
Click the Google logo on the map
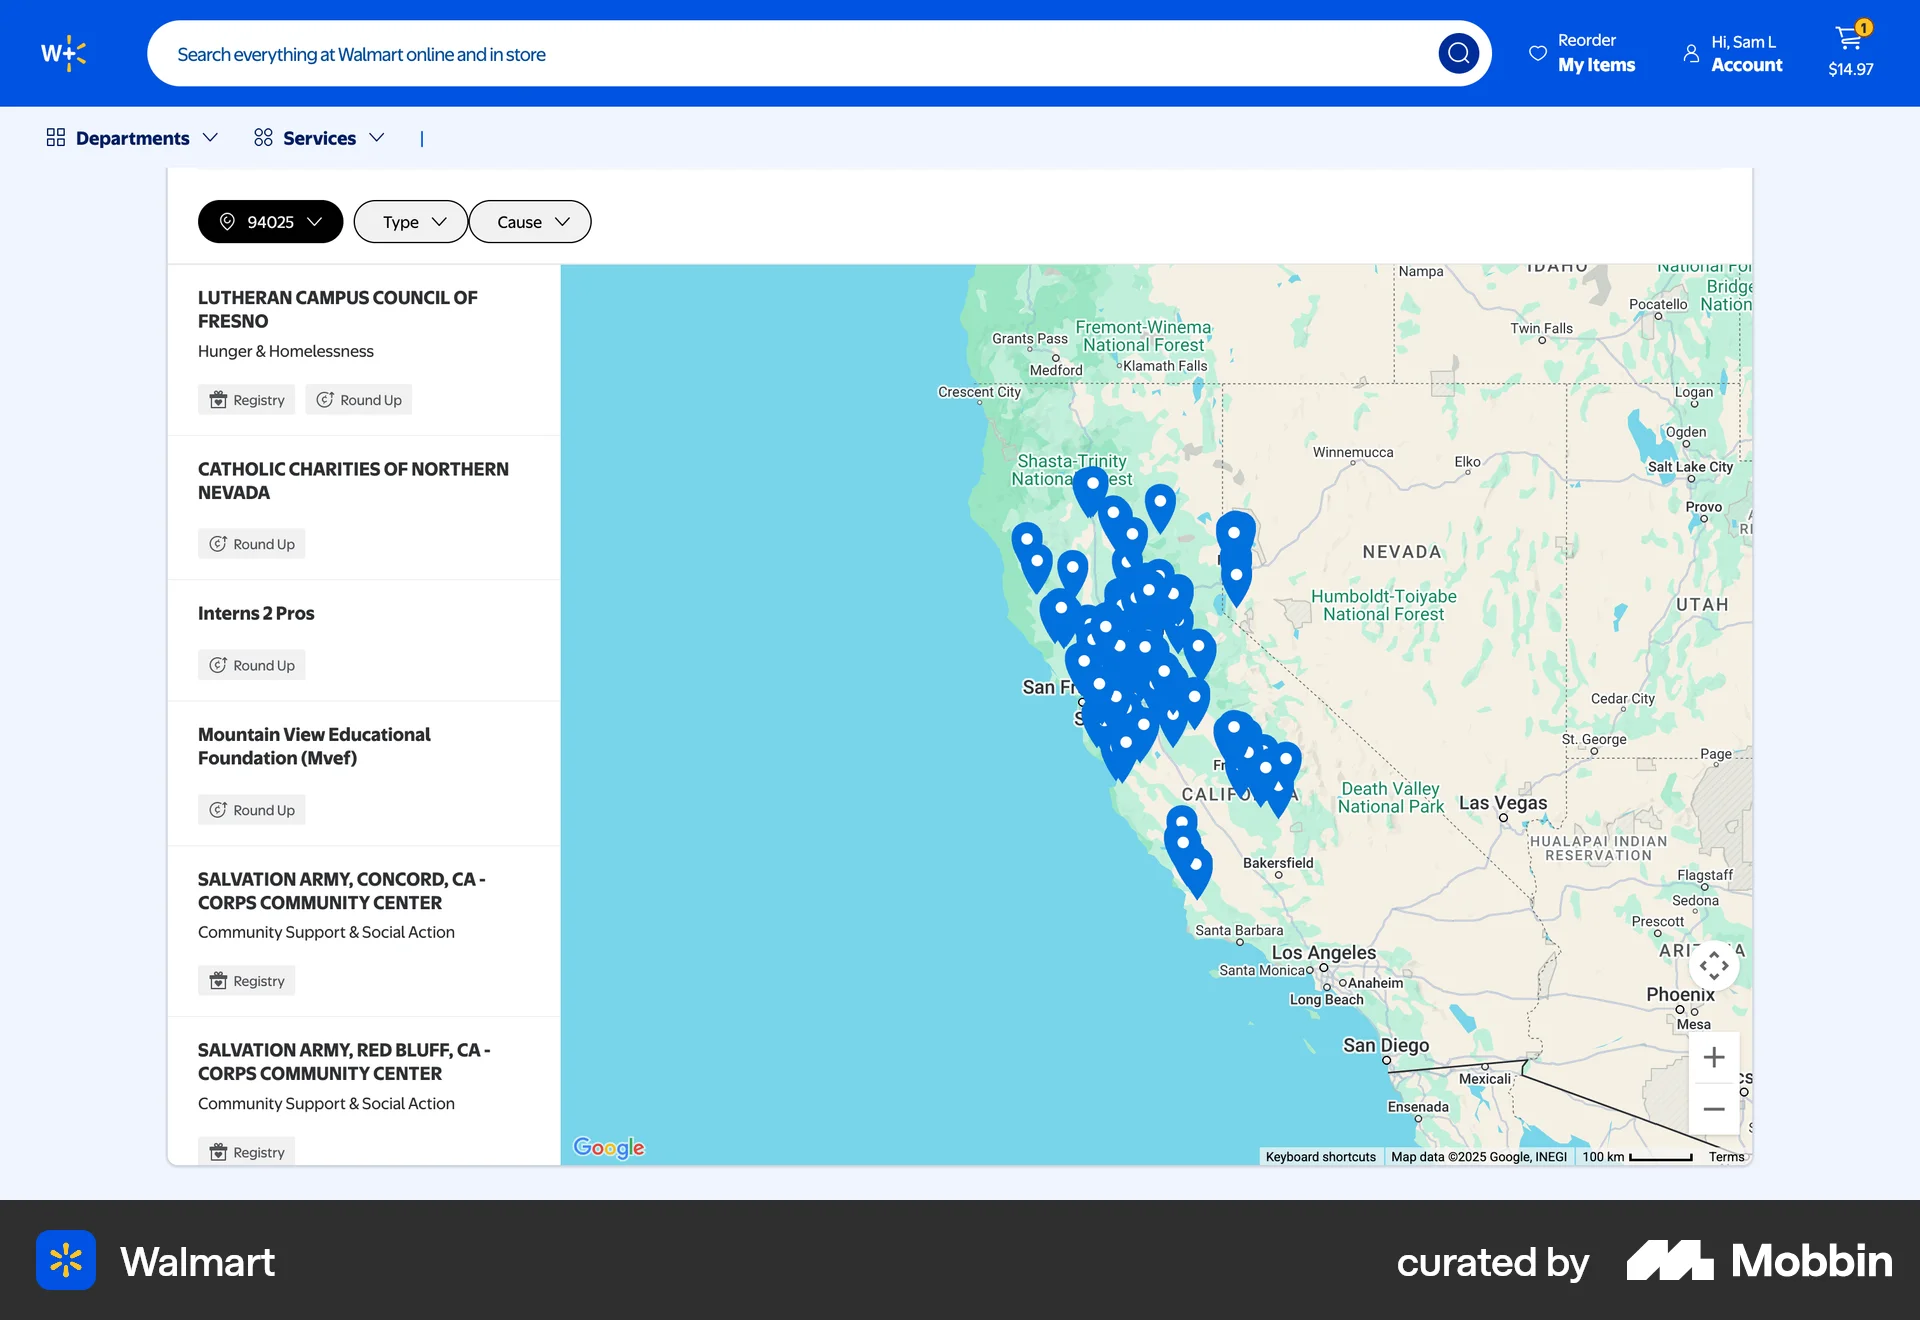[607, 1147]
